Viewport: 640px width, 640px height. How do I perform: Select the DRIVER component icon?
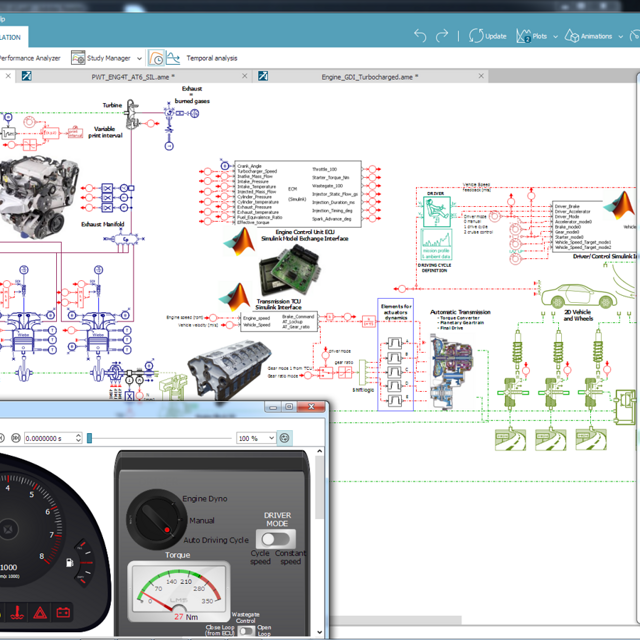(x=437, y=211)
